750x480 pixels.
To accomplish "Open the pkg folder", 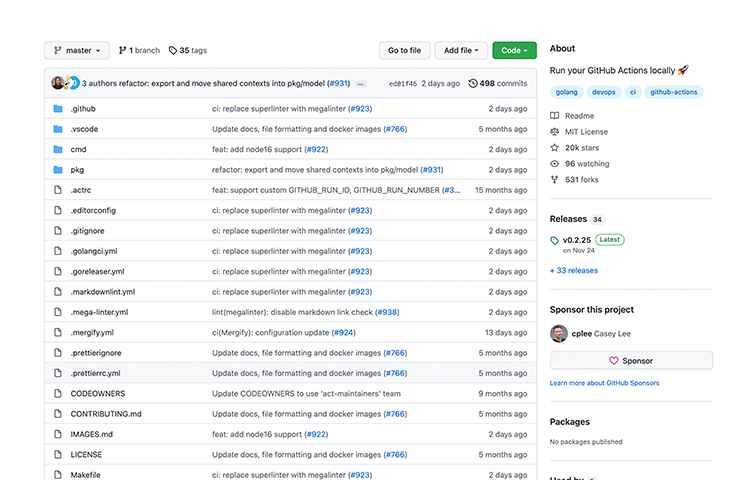I will click(77, 170).
